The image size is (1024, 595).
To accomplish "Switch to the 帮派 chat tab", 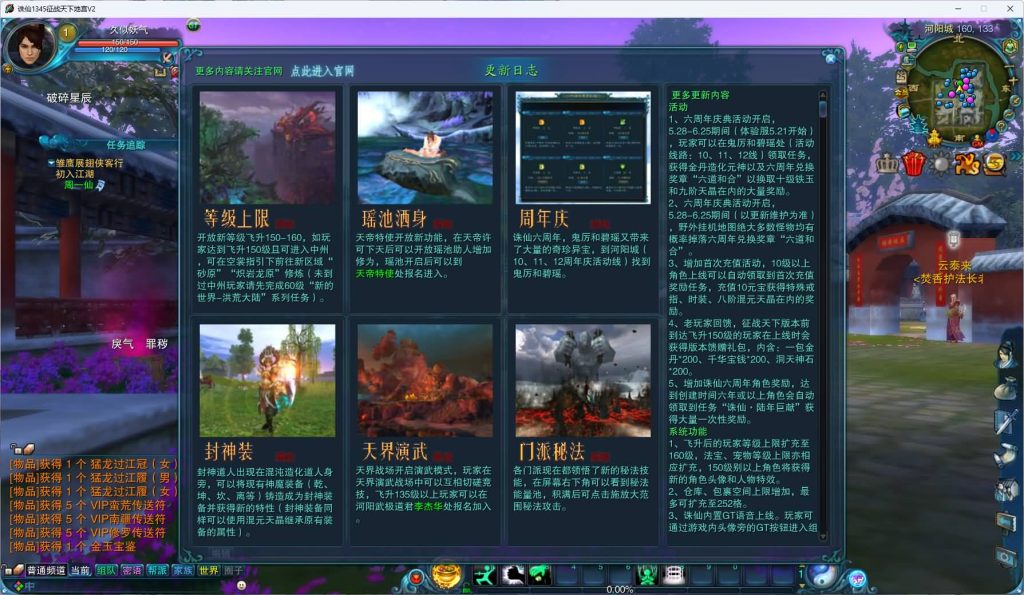I will [x=157, y=568].
